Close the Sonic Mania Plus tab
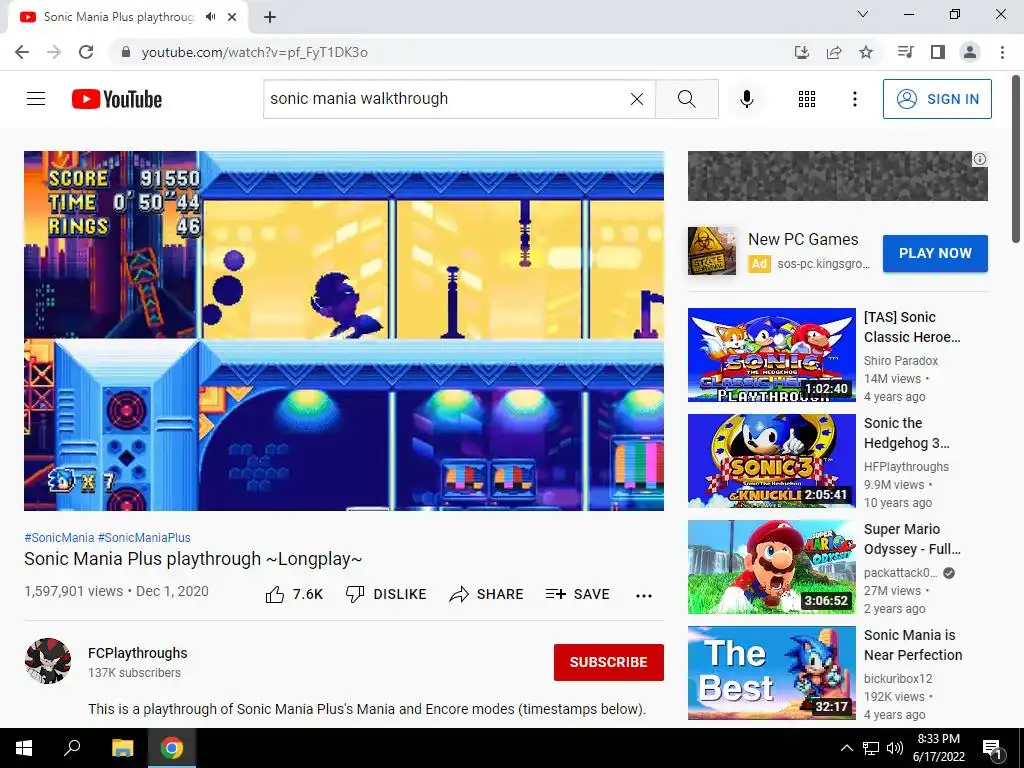This screenshot has width=1024, height=768. [x=232, y=17]
